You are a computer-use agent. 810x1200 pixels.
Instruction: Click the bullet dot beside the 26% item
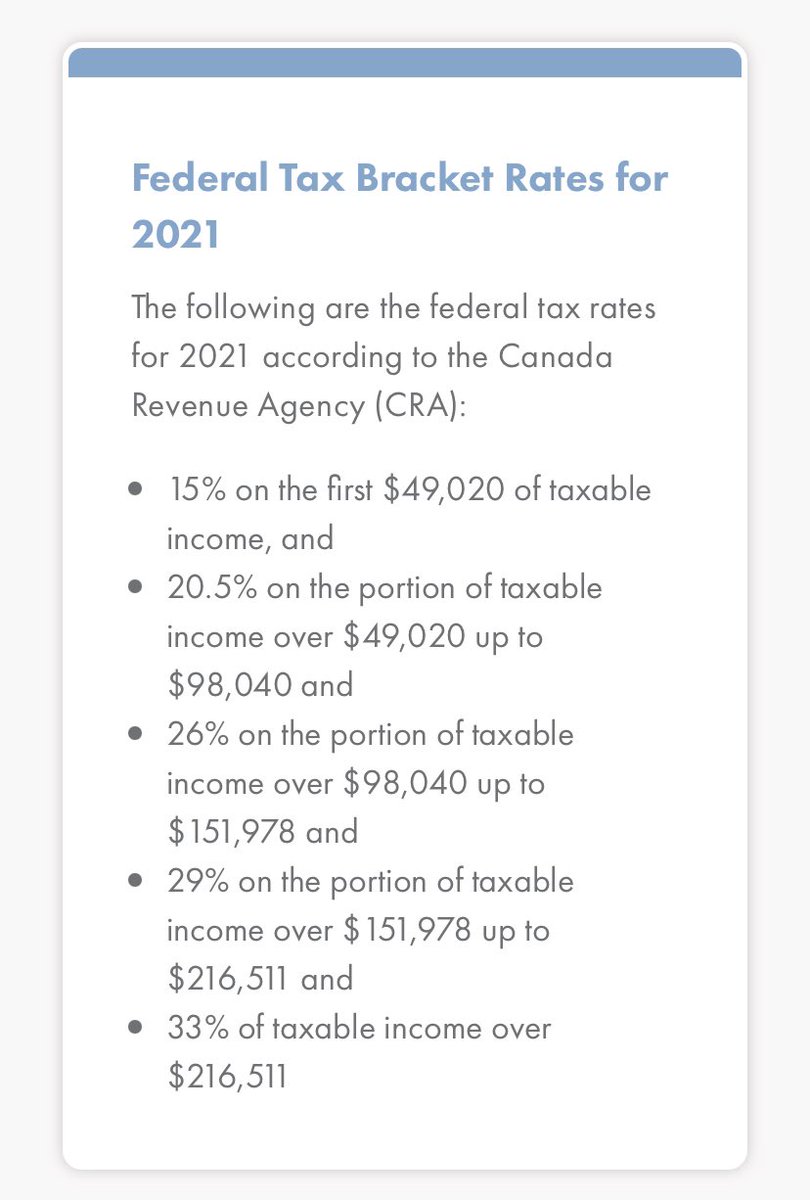pyautogui.click(x=136, y=735)
